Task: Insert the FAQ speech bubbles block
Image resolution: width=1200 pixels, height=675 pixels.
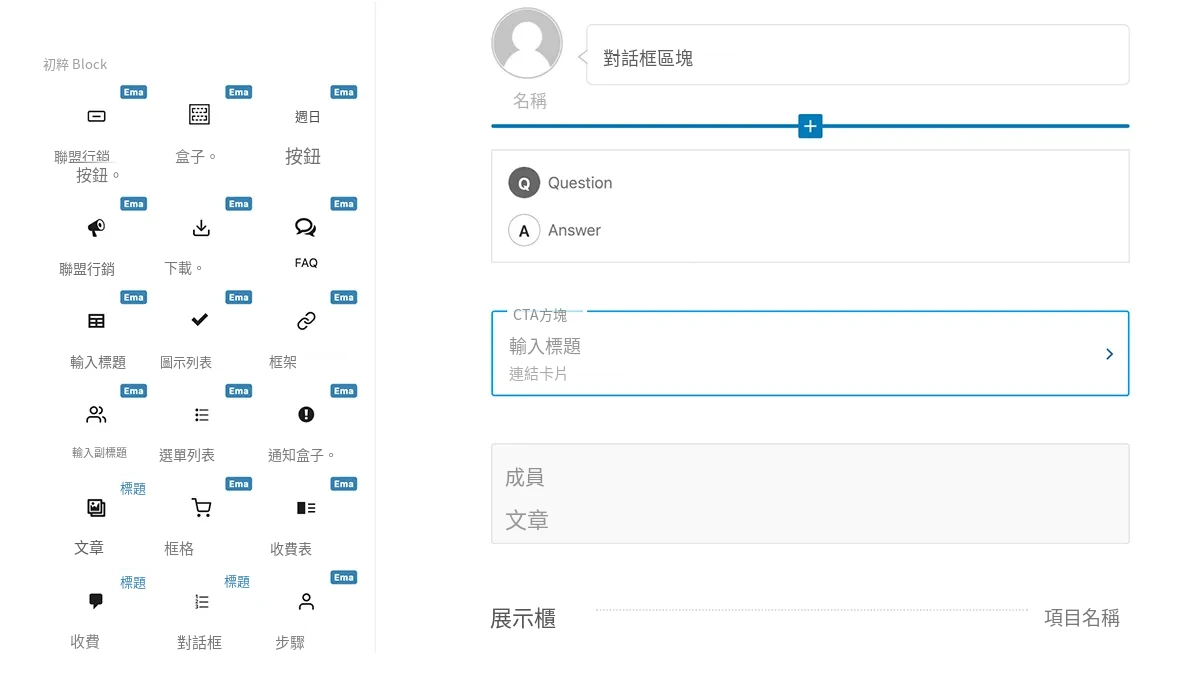Action: (306, 227)
